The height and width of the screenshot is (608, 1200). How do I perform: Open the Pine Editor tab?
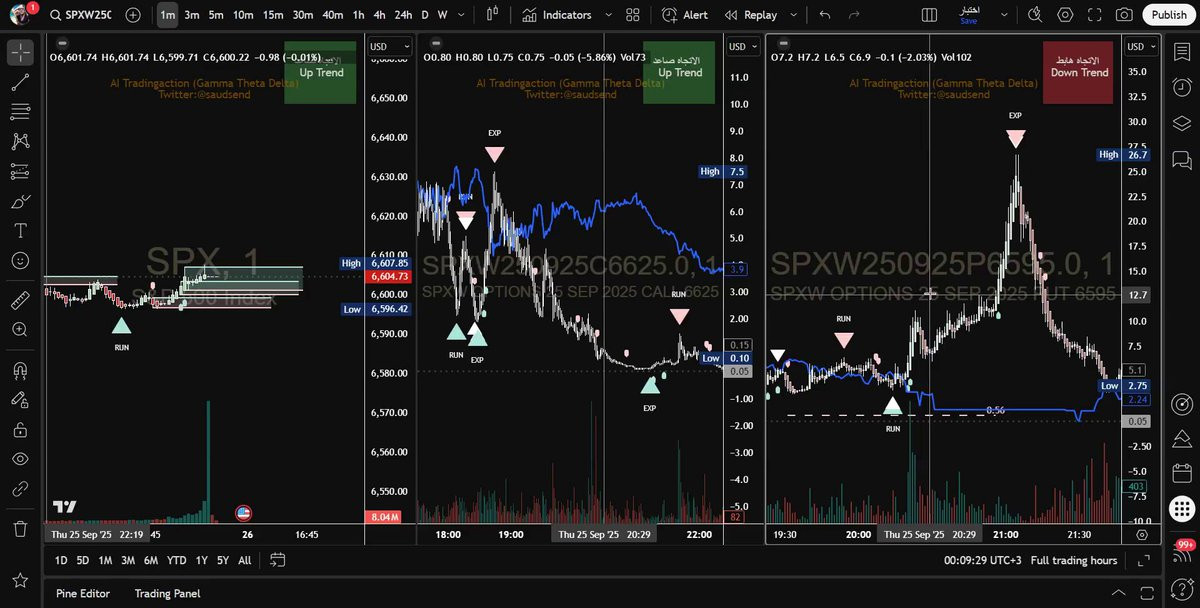83,593
